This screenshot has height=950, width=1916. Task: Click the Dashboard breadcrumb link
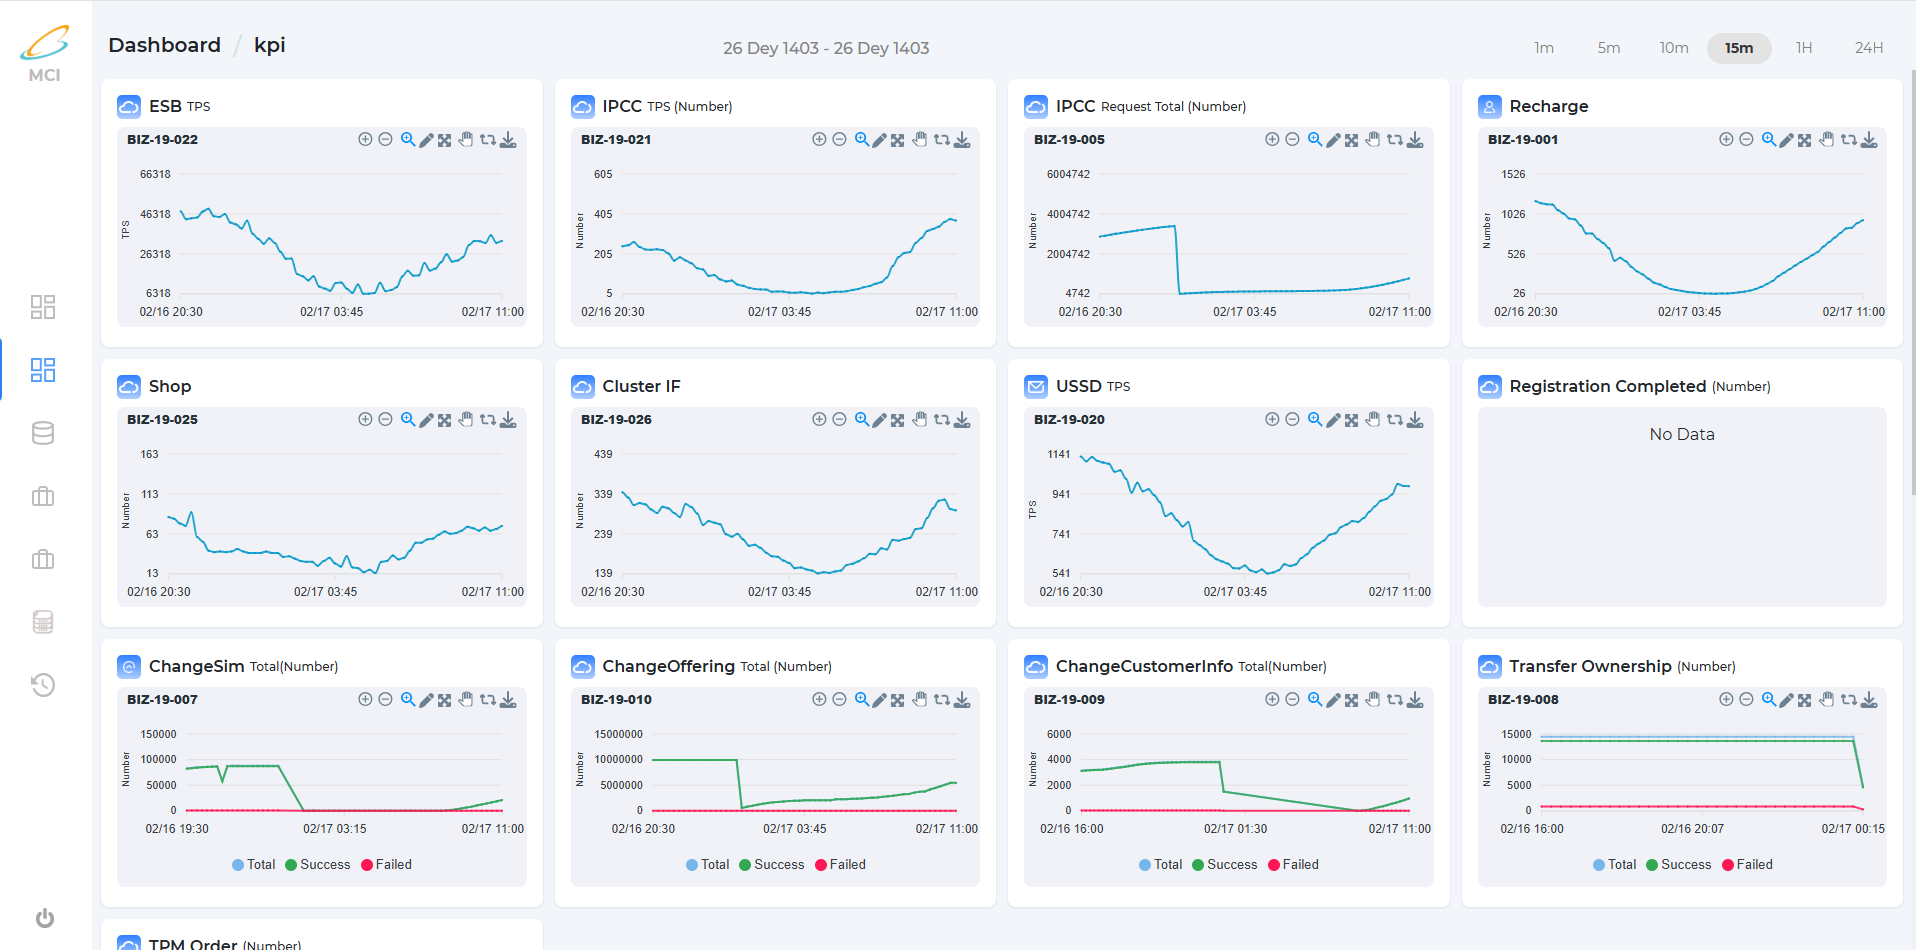(x=164, y=45)
